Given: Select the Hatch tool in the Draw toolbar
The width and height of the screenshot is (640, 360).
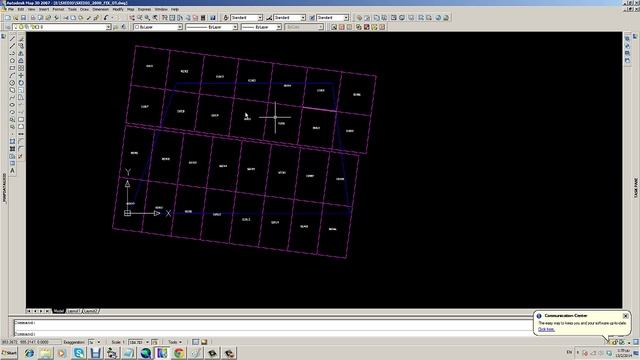Looking at the screenshot, I should pos(12,149).
